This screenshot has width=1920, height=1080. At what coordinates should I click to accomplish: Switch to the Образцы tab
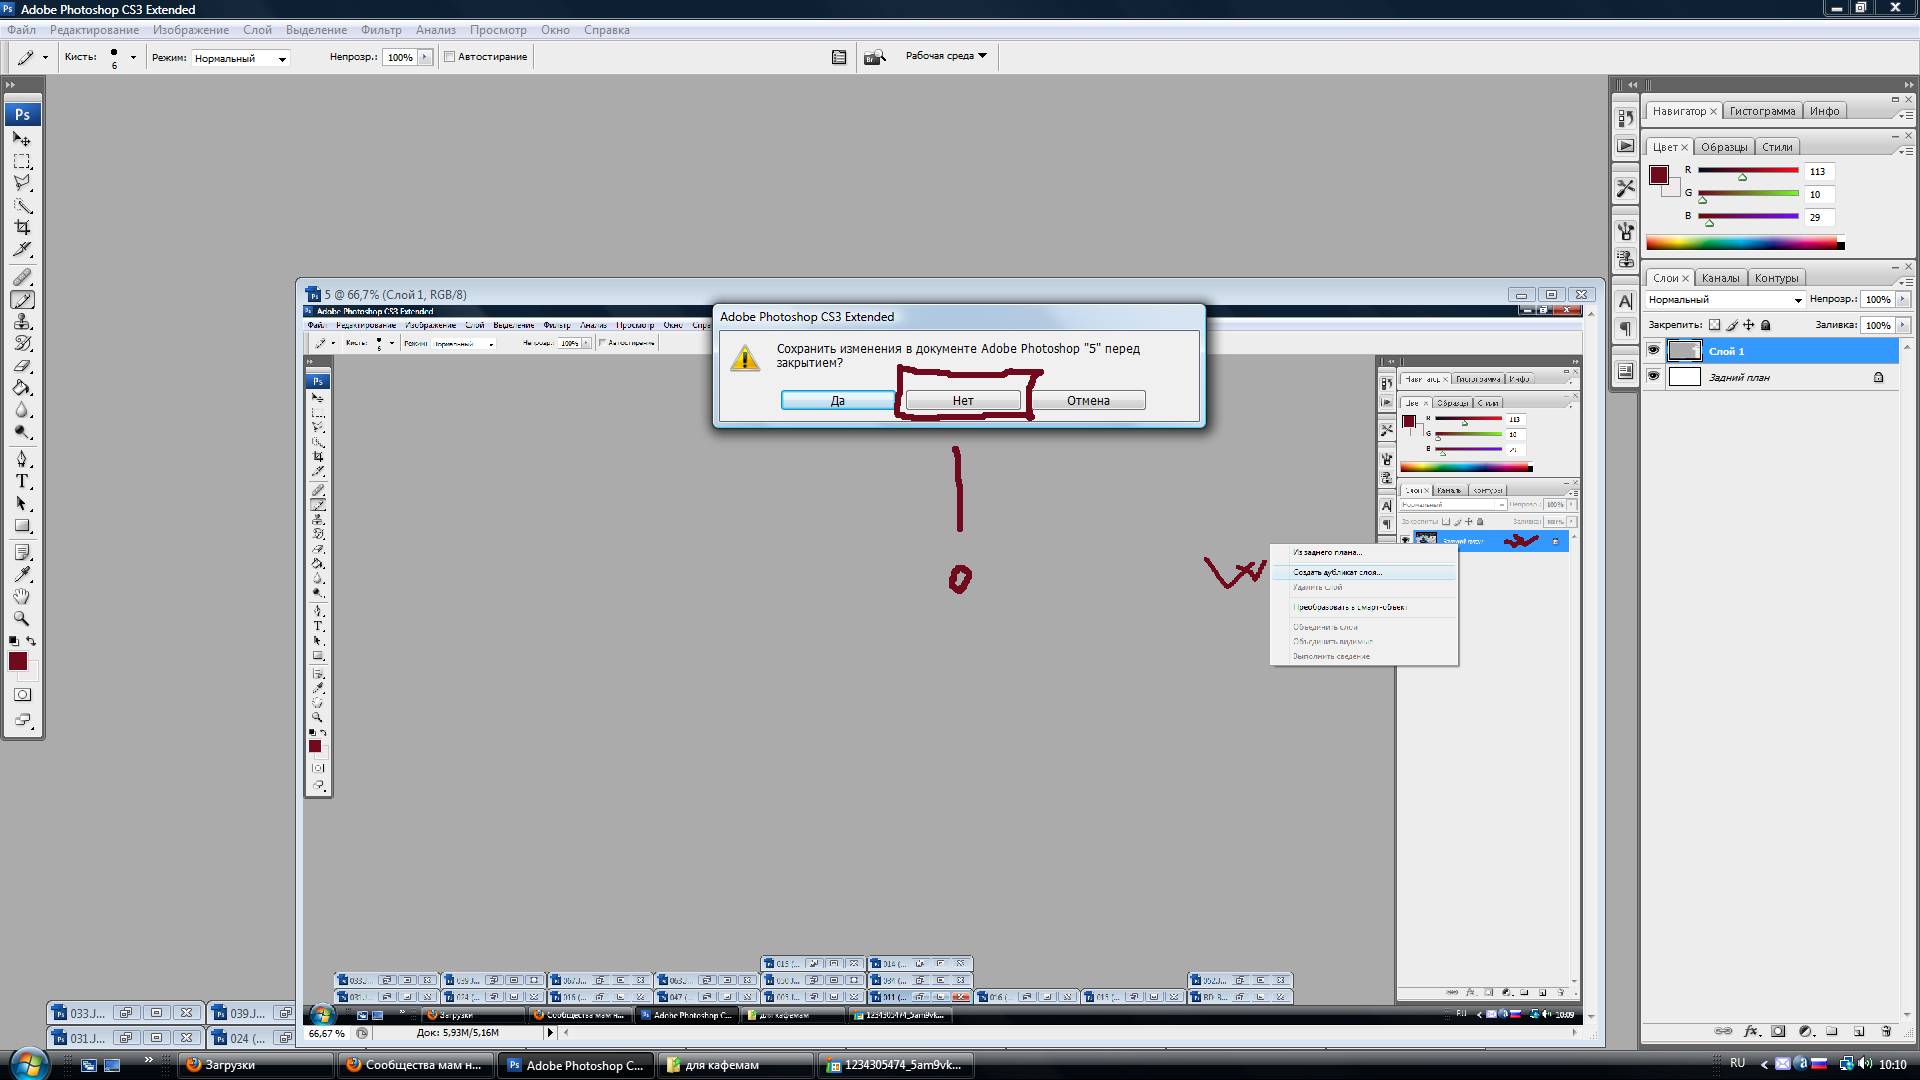pyautogui.click(x=1724, y=147)
